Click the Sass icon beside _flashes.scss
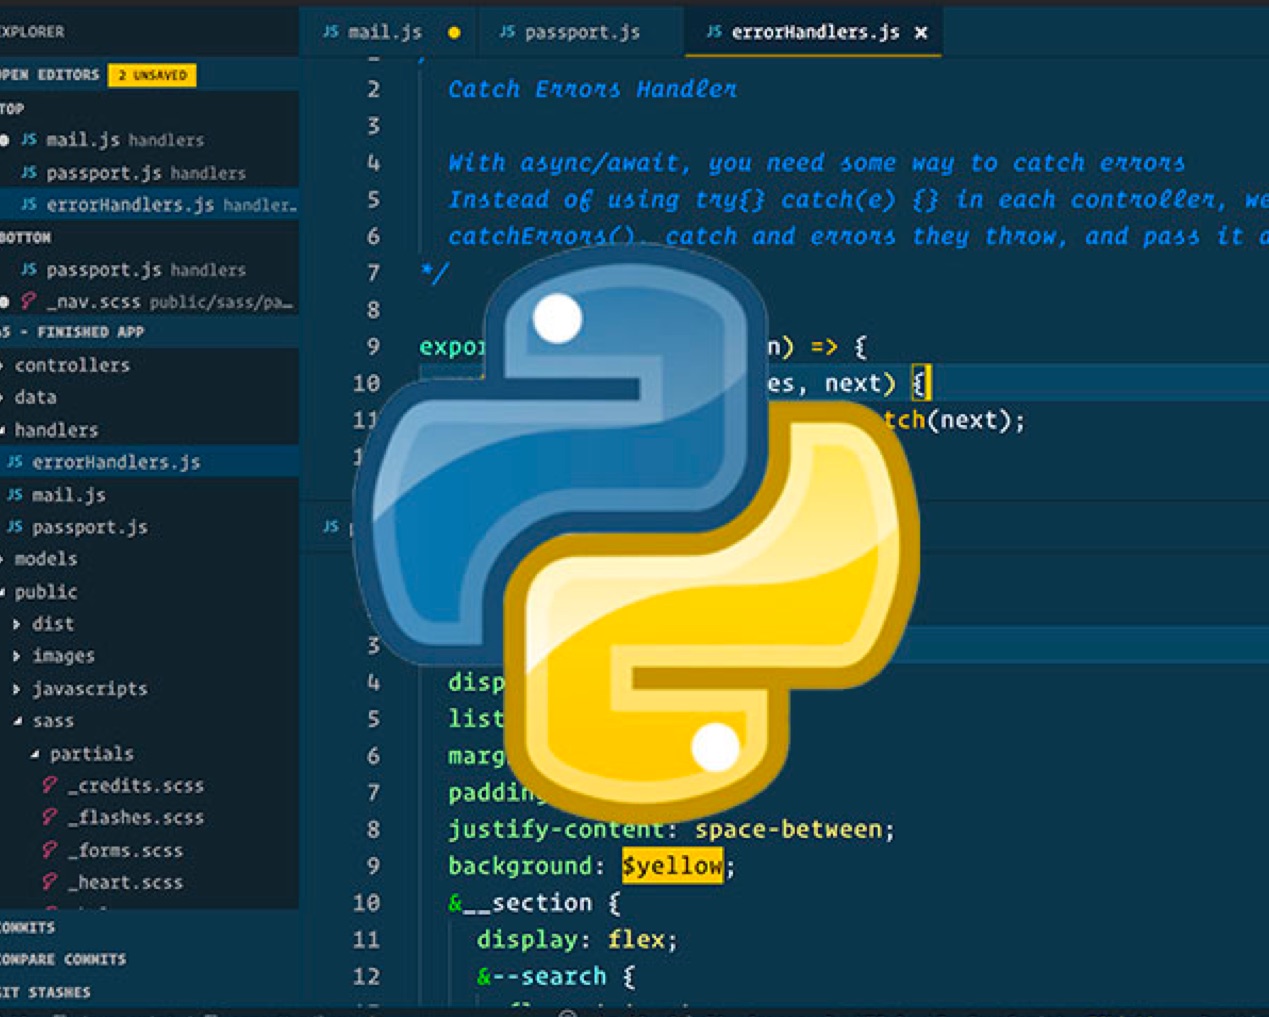The width and height of the screenshot is (1269, 1017). pyautogui.click(x=49, y=817)
